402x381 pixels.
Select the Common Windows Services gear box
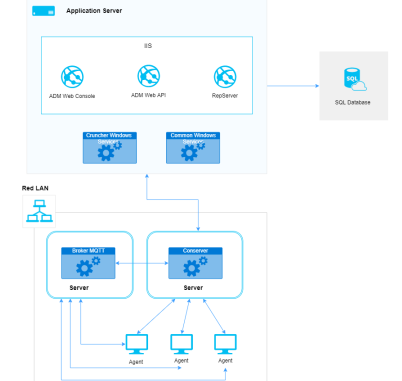193,148
